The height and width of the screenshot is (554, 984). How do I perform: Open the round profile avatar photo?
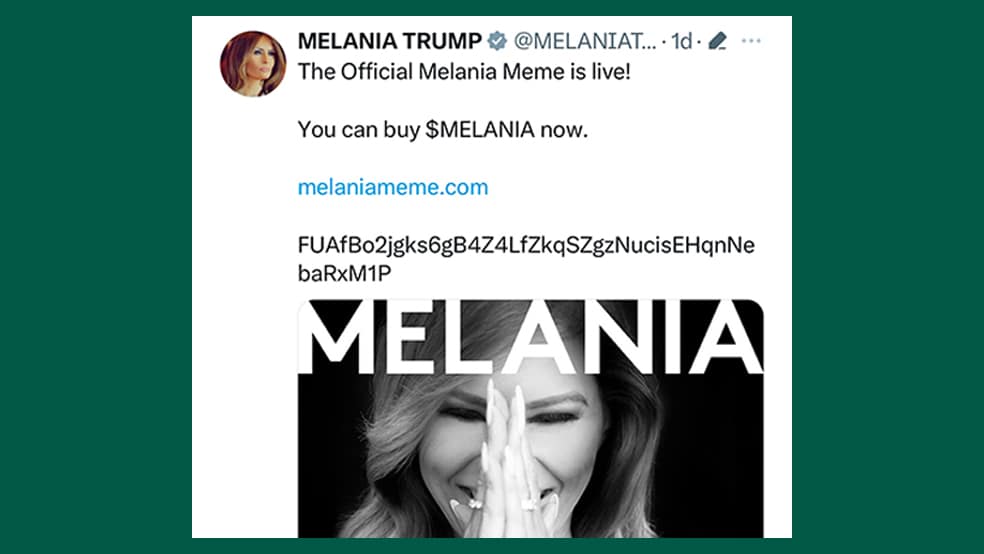point(253,64)
